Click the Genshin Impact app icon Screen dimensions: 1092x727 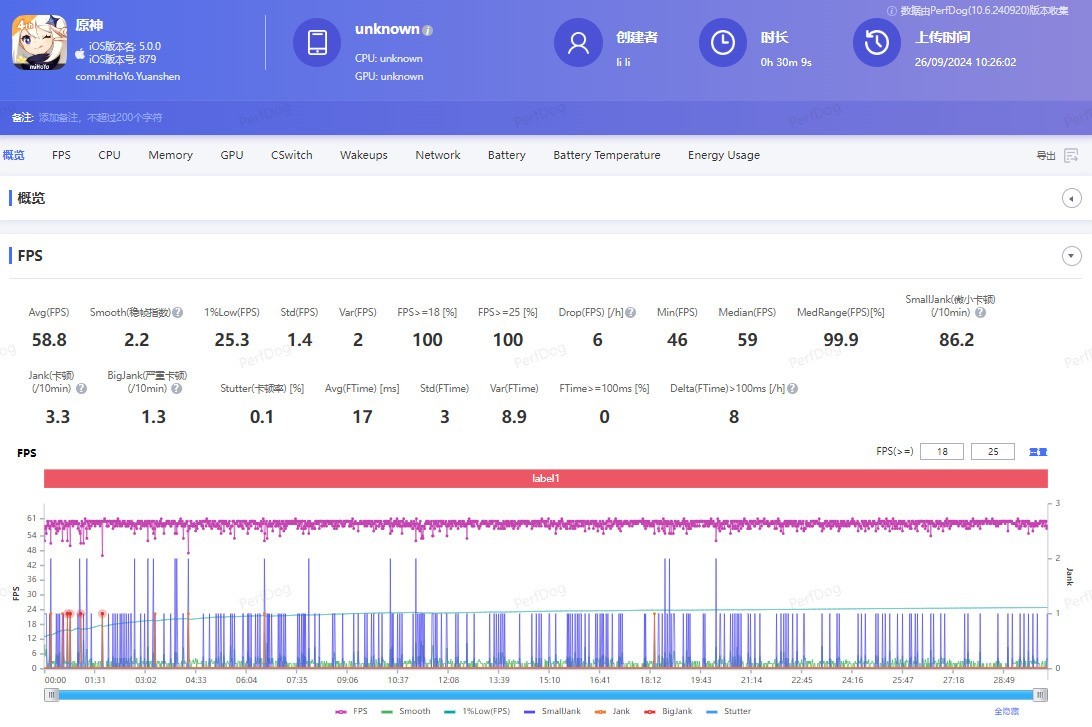click(x=40, y=42)
